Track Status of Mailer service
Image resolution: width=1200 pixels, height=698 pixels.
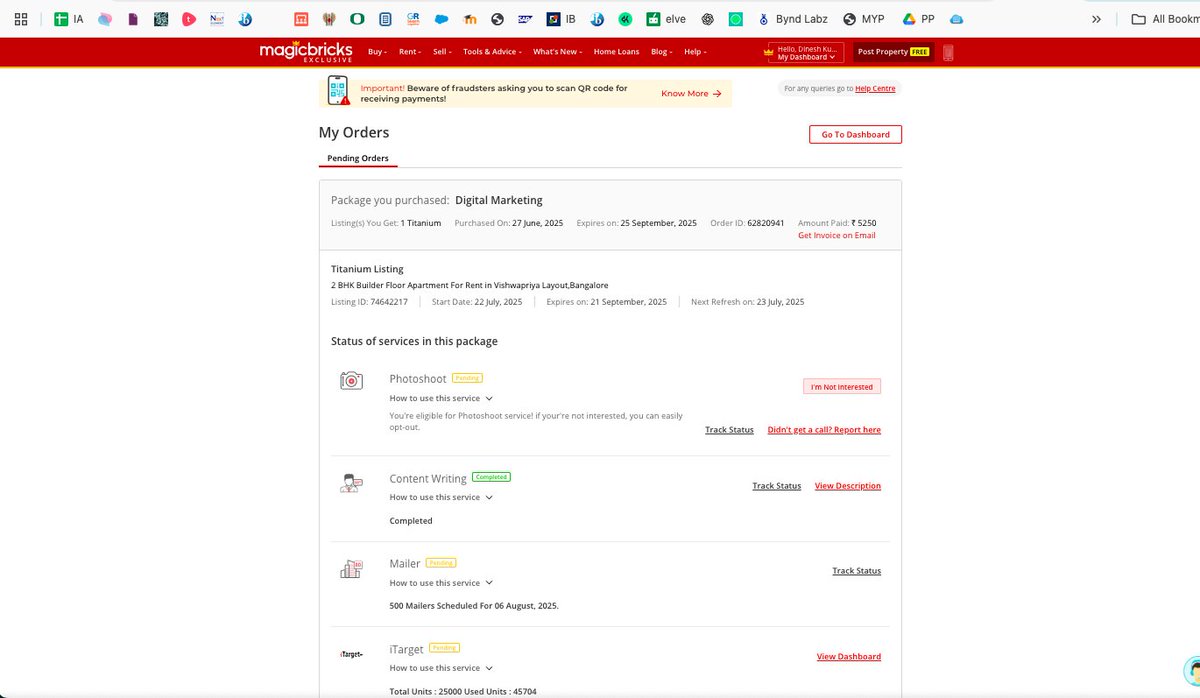click(856, 571)
